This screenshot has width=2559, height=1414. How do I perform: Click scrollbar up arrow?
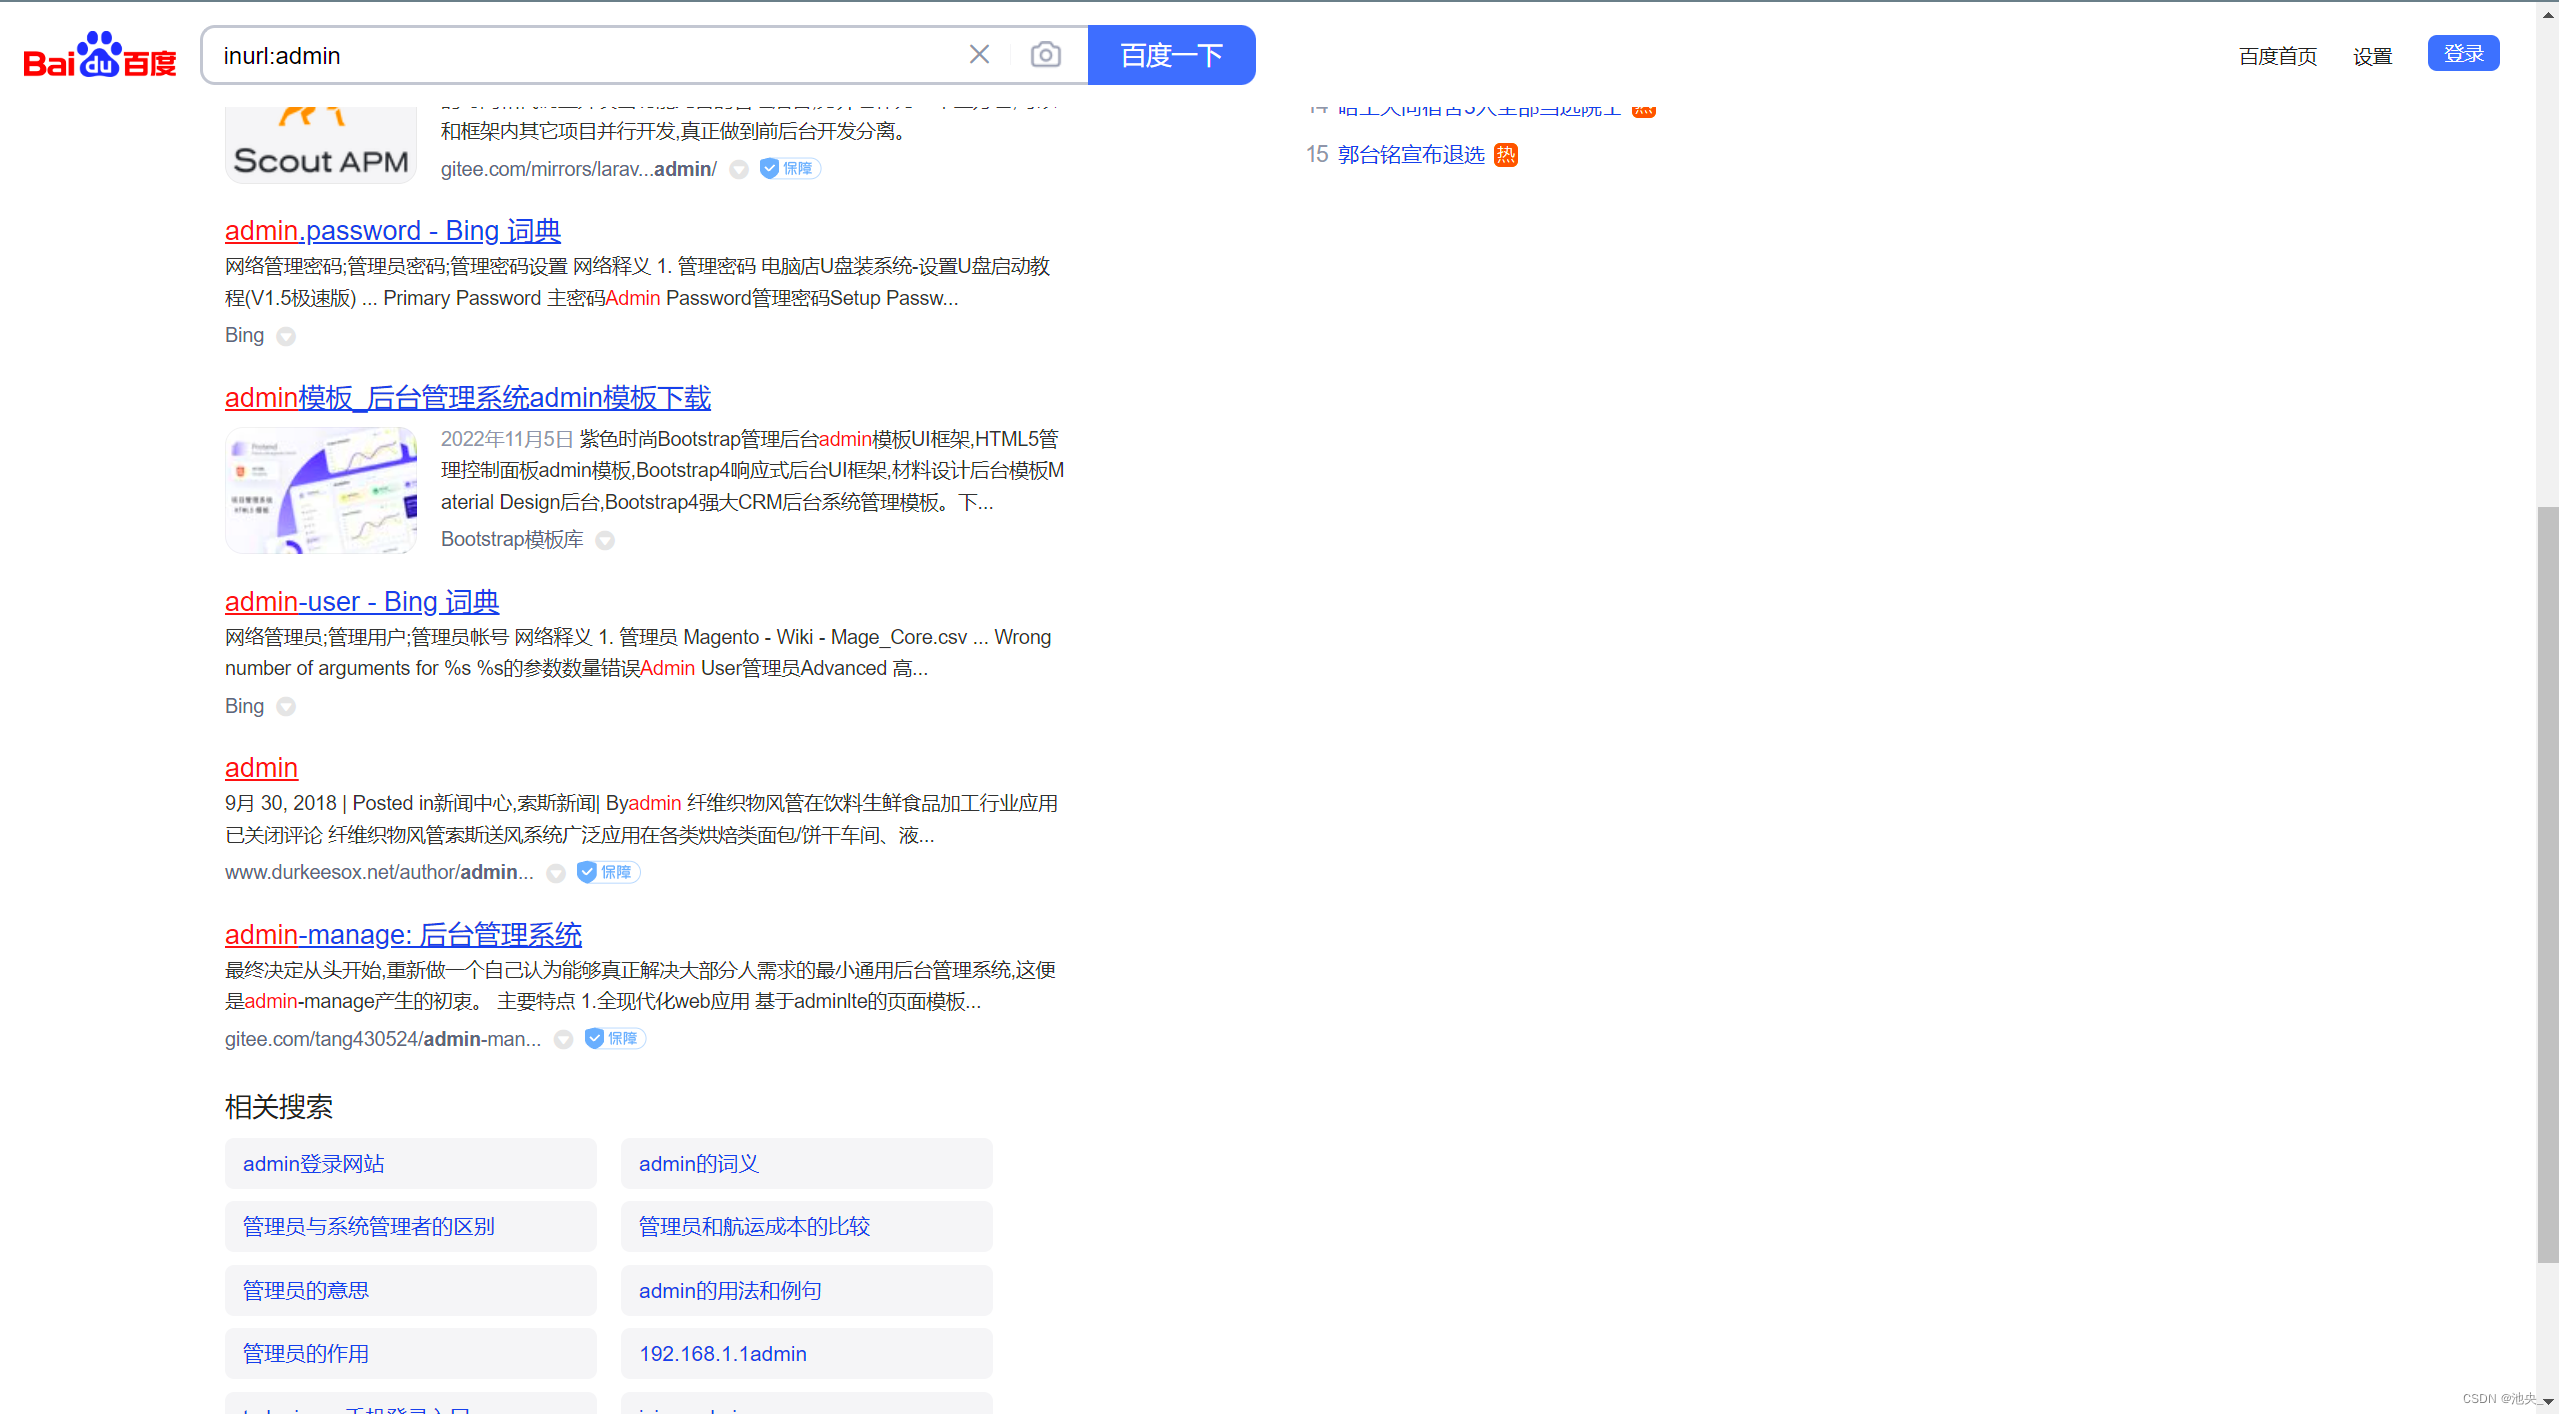click(2547, 13)
